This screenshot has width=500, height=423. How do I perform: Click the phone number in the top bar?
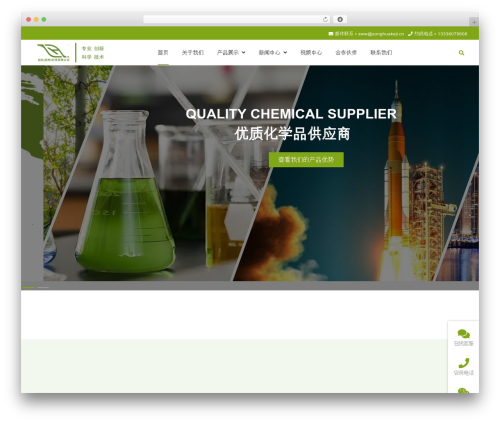click(x=452, y=34)
